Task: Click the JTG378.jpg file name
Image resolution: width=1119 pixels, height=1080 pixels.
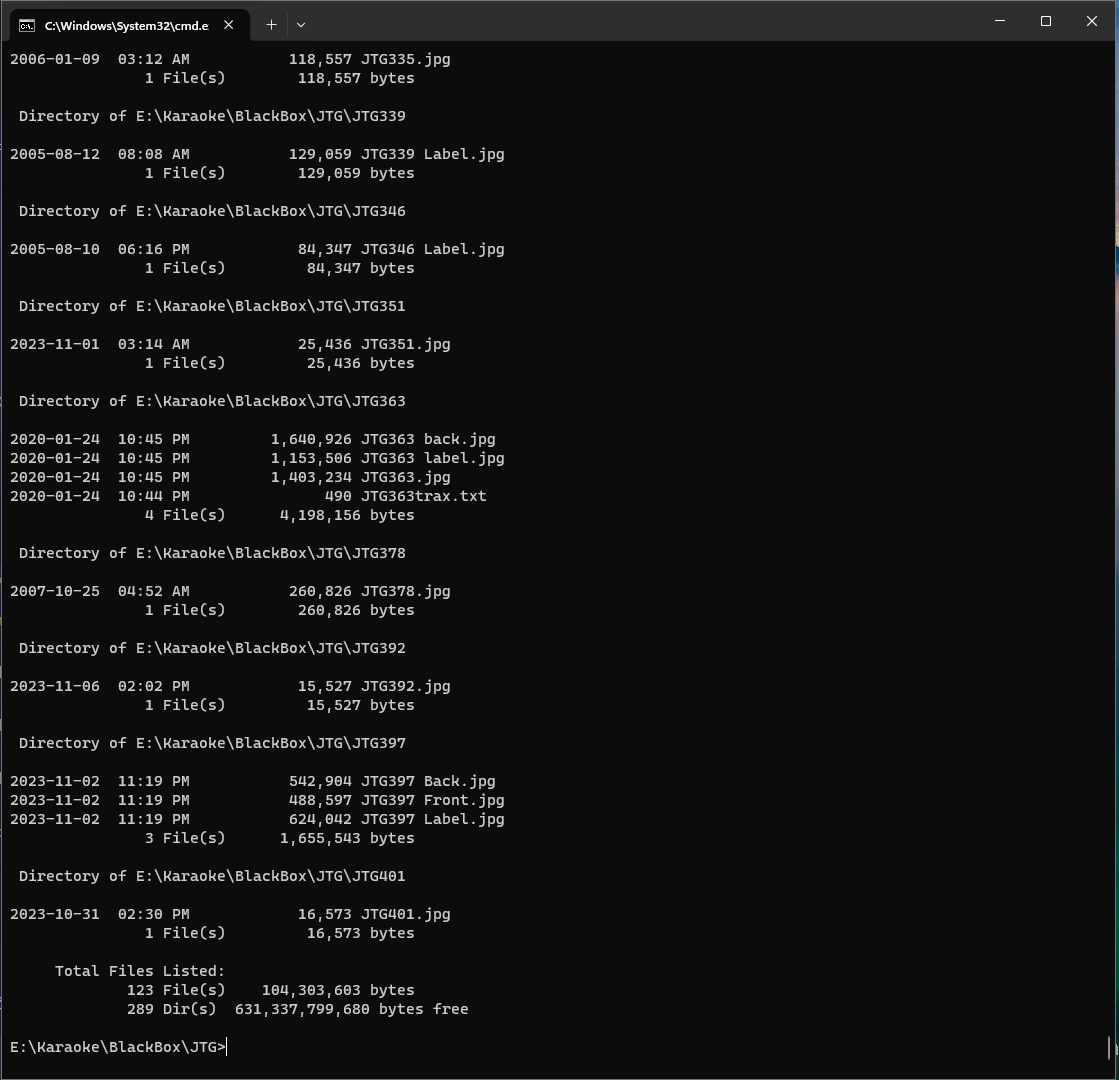Action: pos(405,591)
